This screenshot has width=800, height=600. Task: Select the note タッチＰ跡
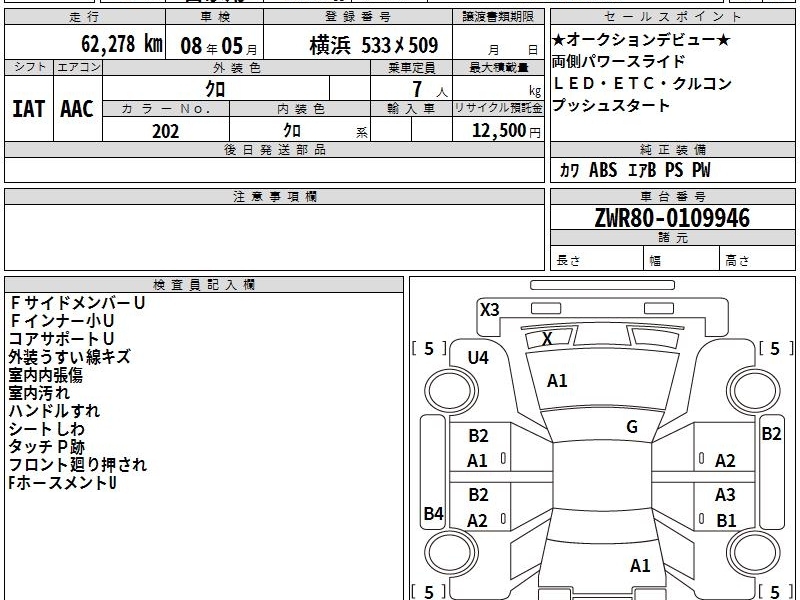[x=46, y=446]
